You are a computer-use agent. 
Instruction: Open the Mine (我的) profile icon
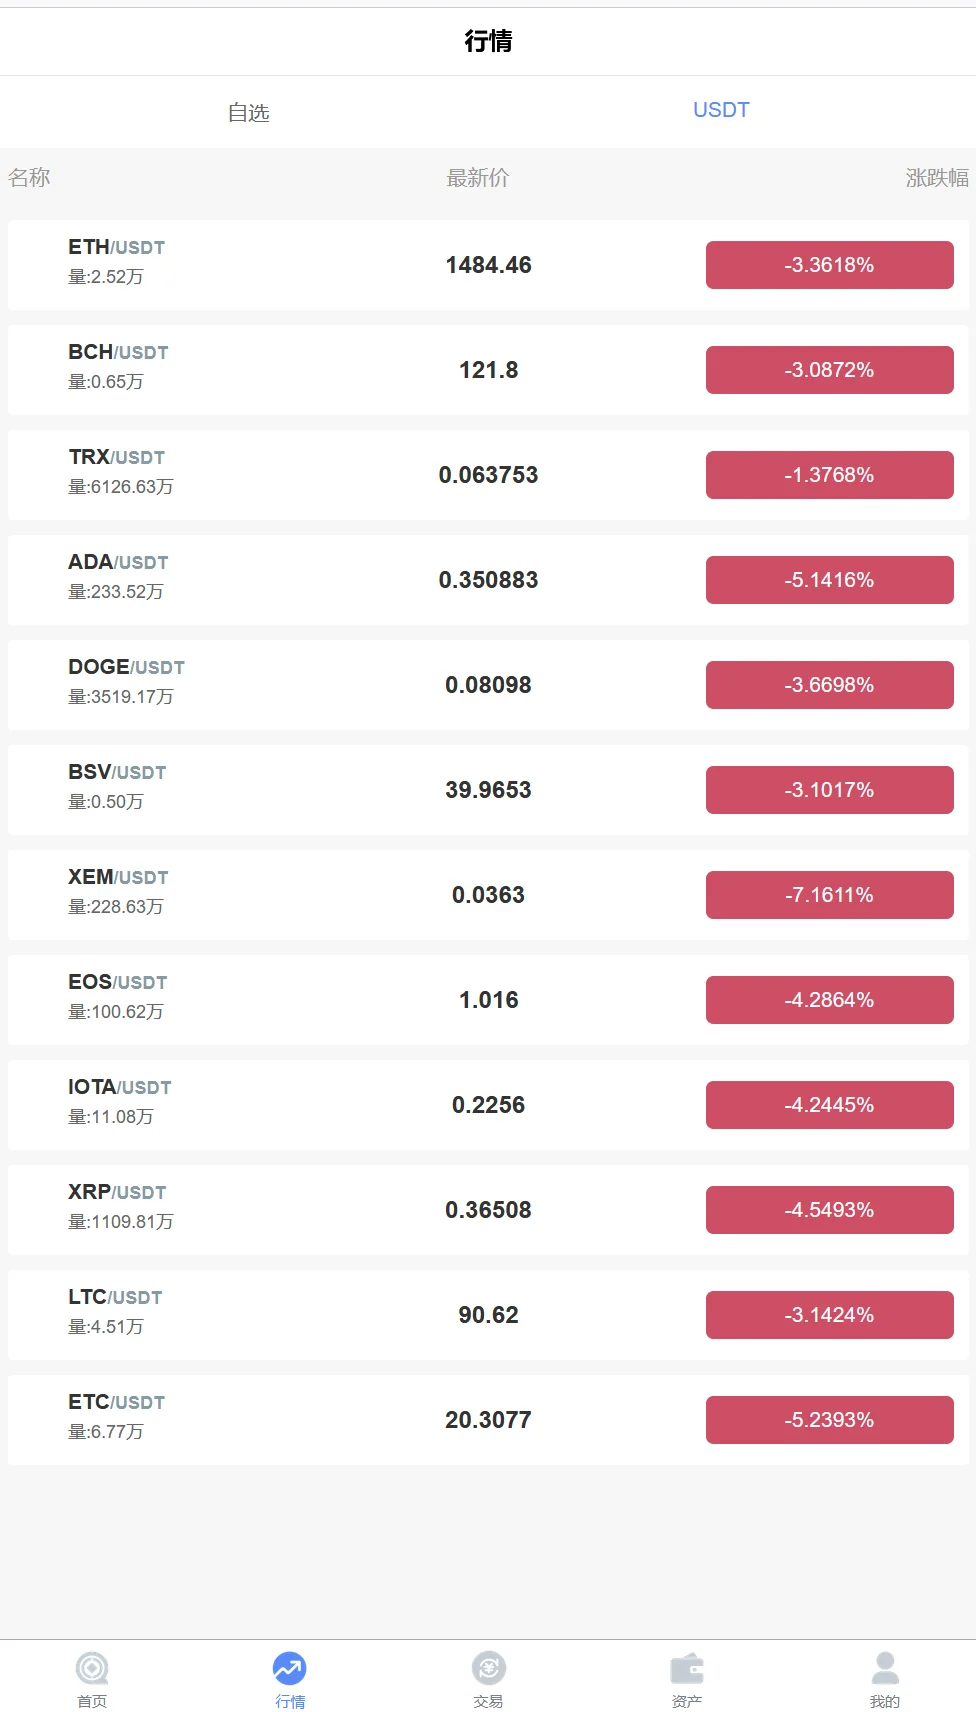[x=885, y=1668]
